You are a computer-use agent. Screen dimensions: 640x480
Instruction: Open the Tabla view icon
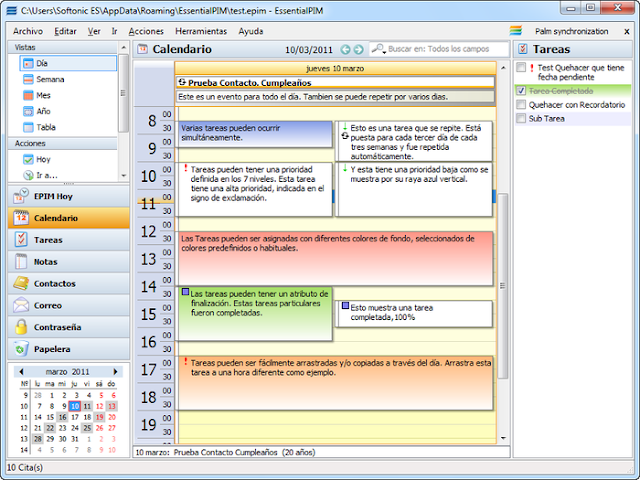click(x=28, y=127)
